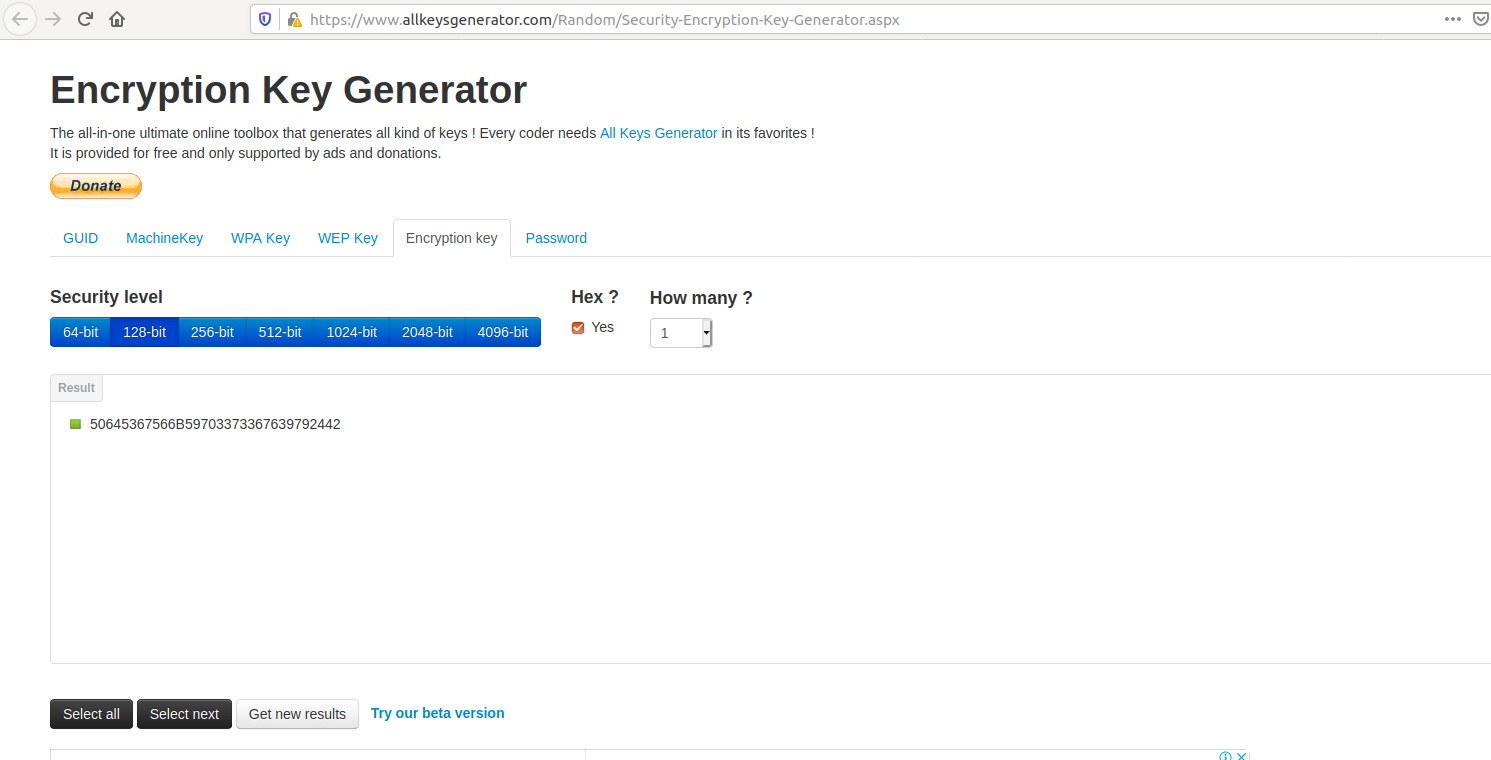Click the Select all button
This screenshot has height=760, width=1491.
click(91, 714)
